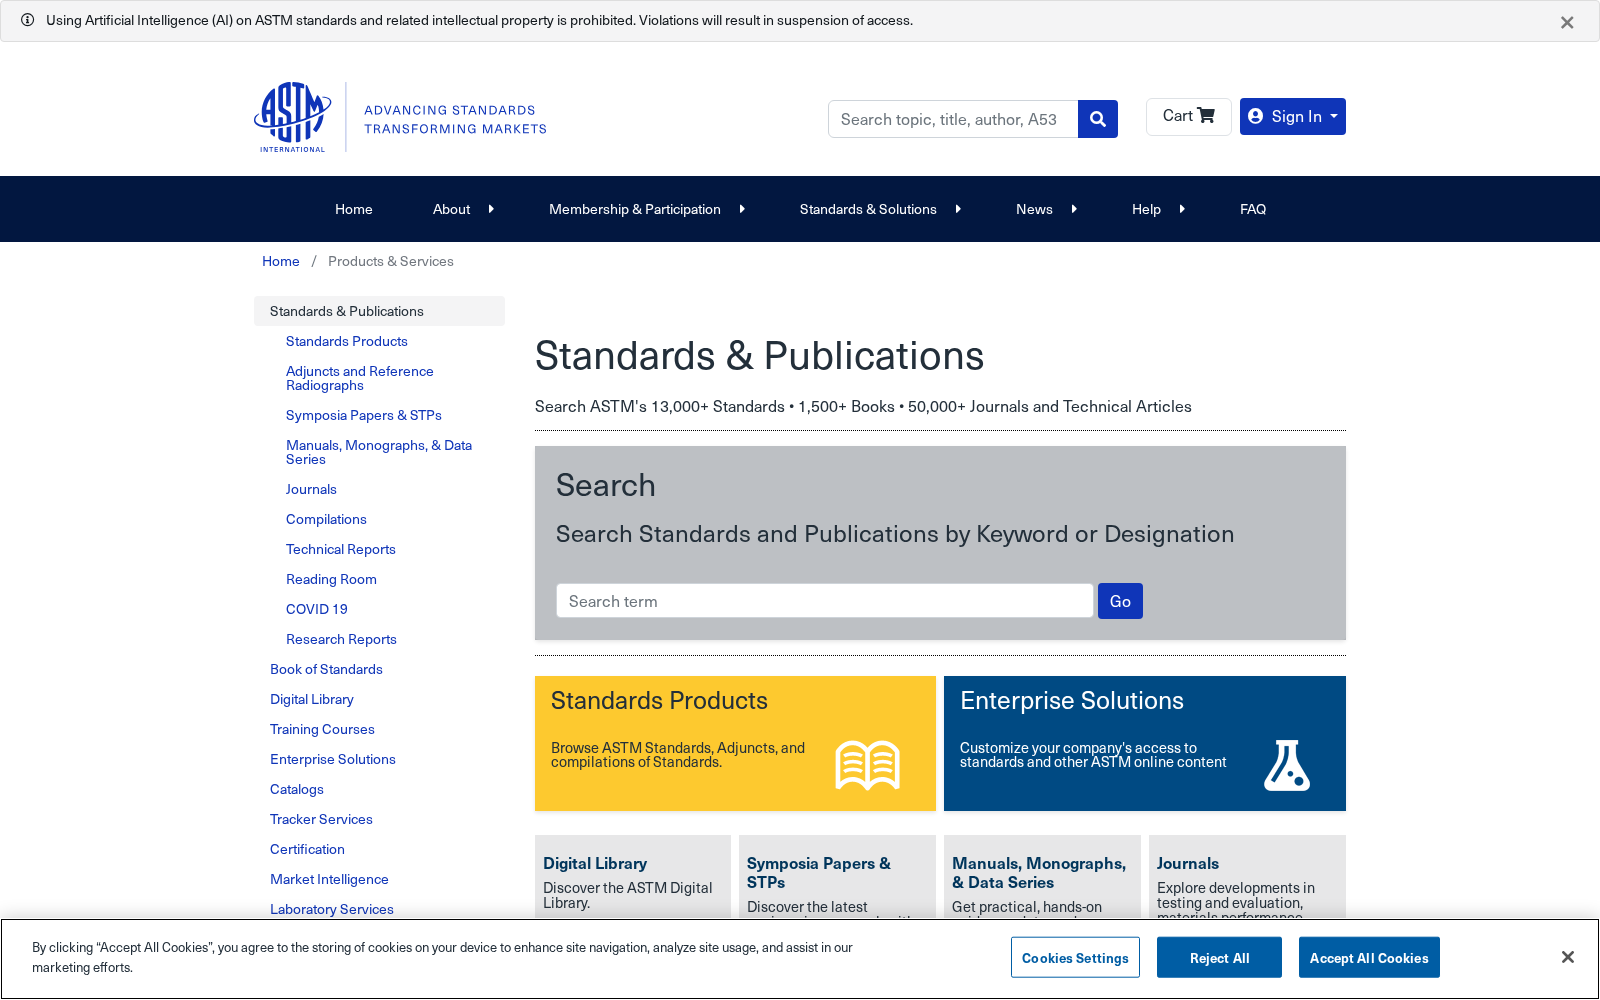The height and width of the screenshot is (1000, 1600).
Task: Click the Search term input field
Action: click(825, 601)
